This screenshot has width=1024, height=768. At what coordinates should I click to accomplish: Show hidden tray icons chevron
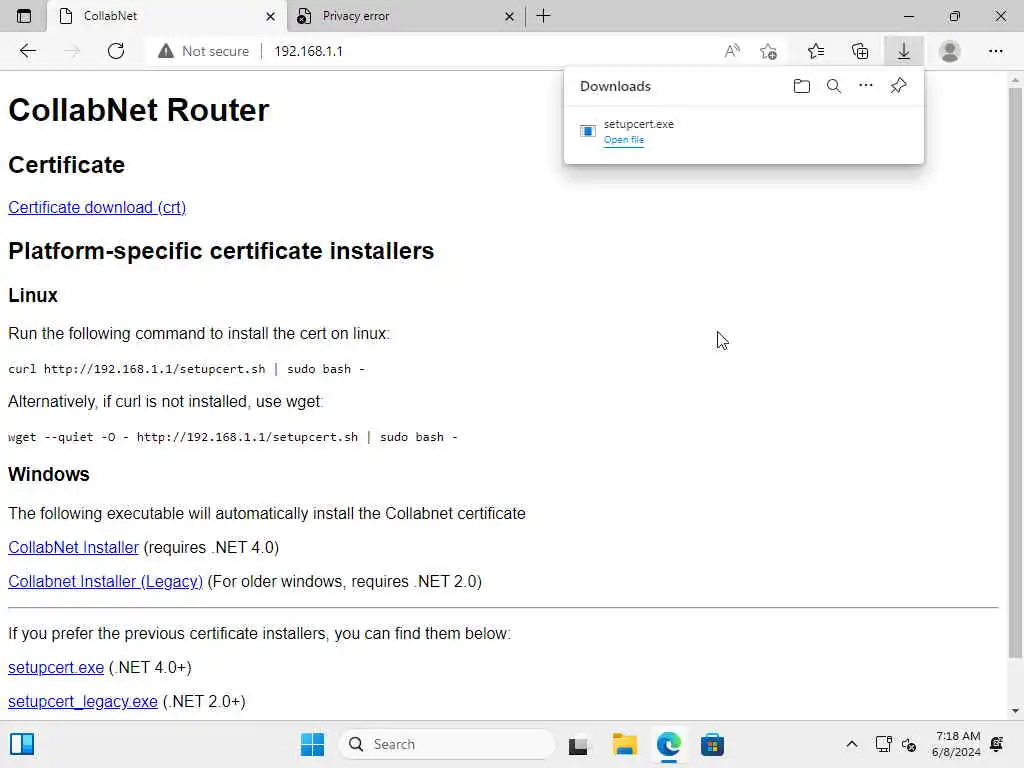point(852,744)
